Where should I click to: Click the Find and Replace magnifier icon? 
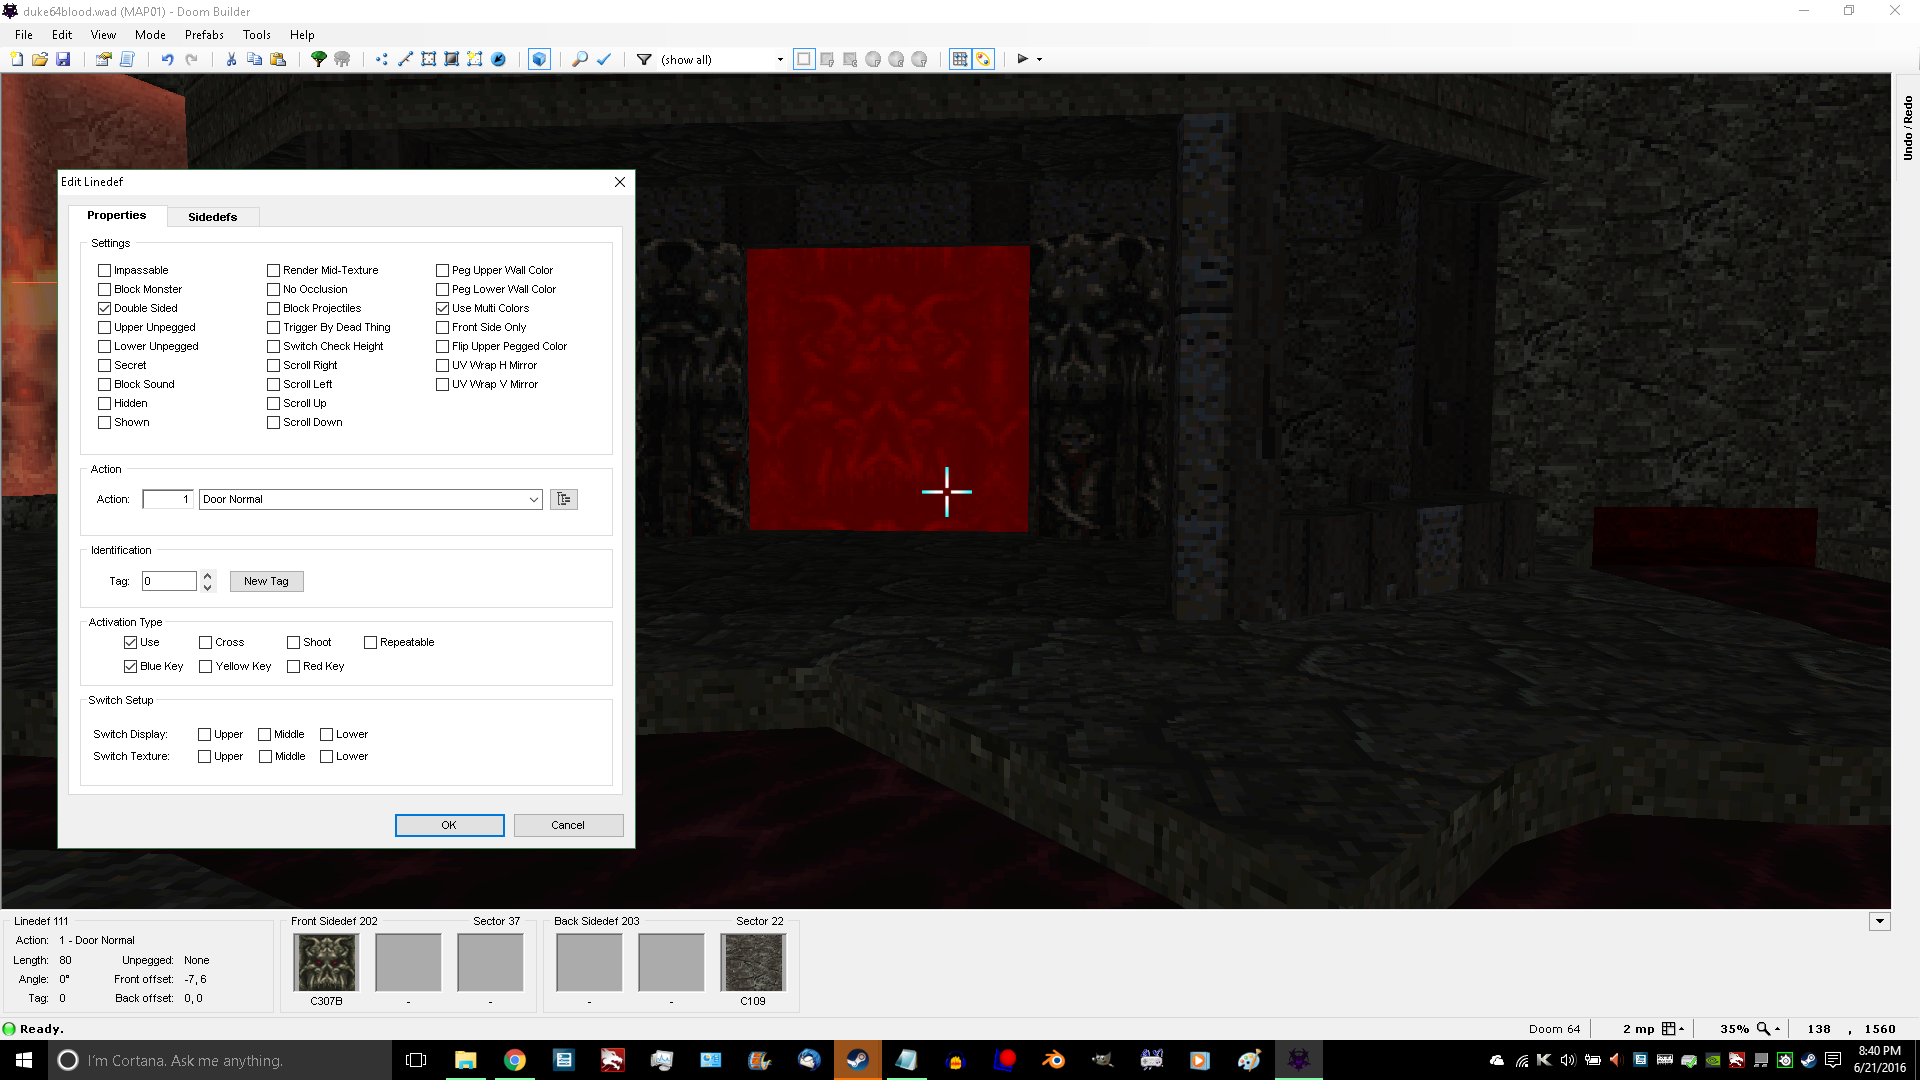(x=579, y=59)
